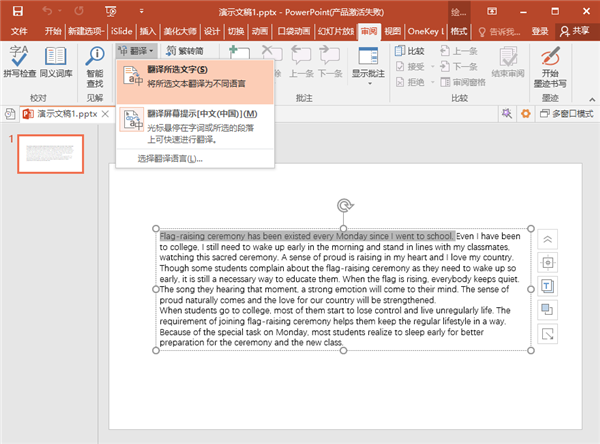This screenshot has height=444, width=600.
Task: Select 演示文稿1.pptx document tab
Action: click(65, 114)
